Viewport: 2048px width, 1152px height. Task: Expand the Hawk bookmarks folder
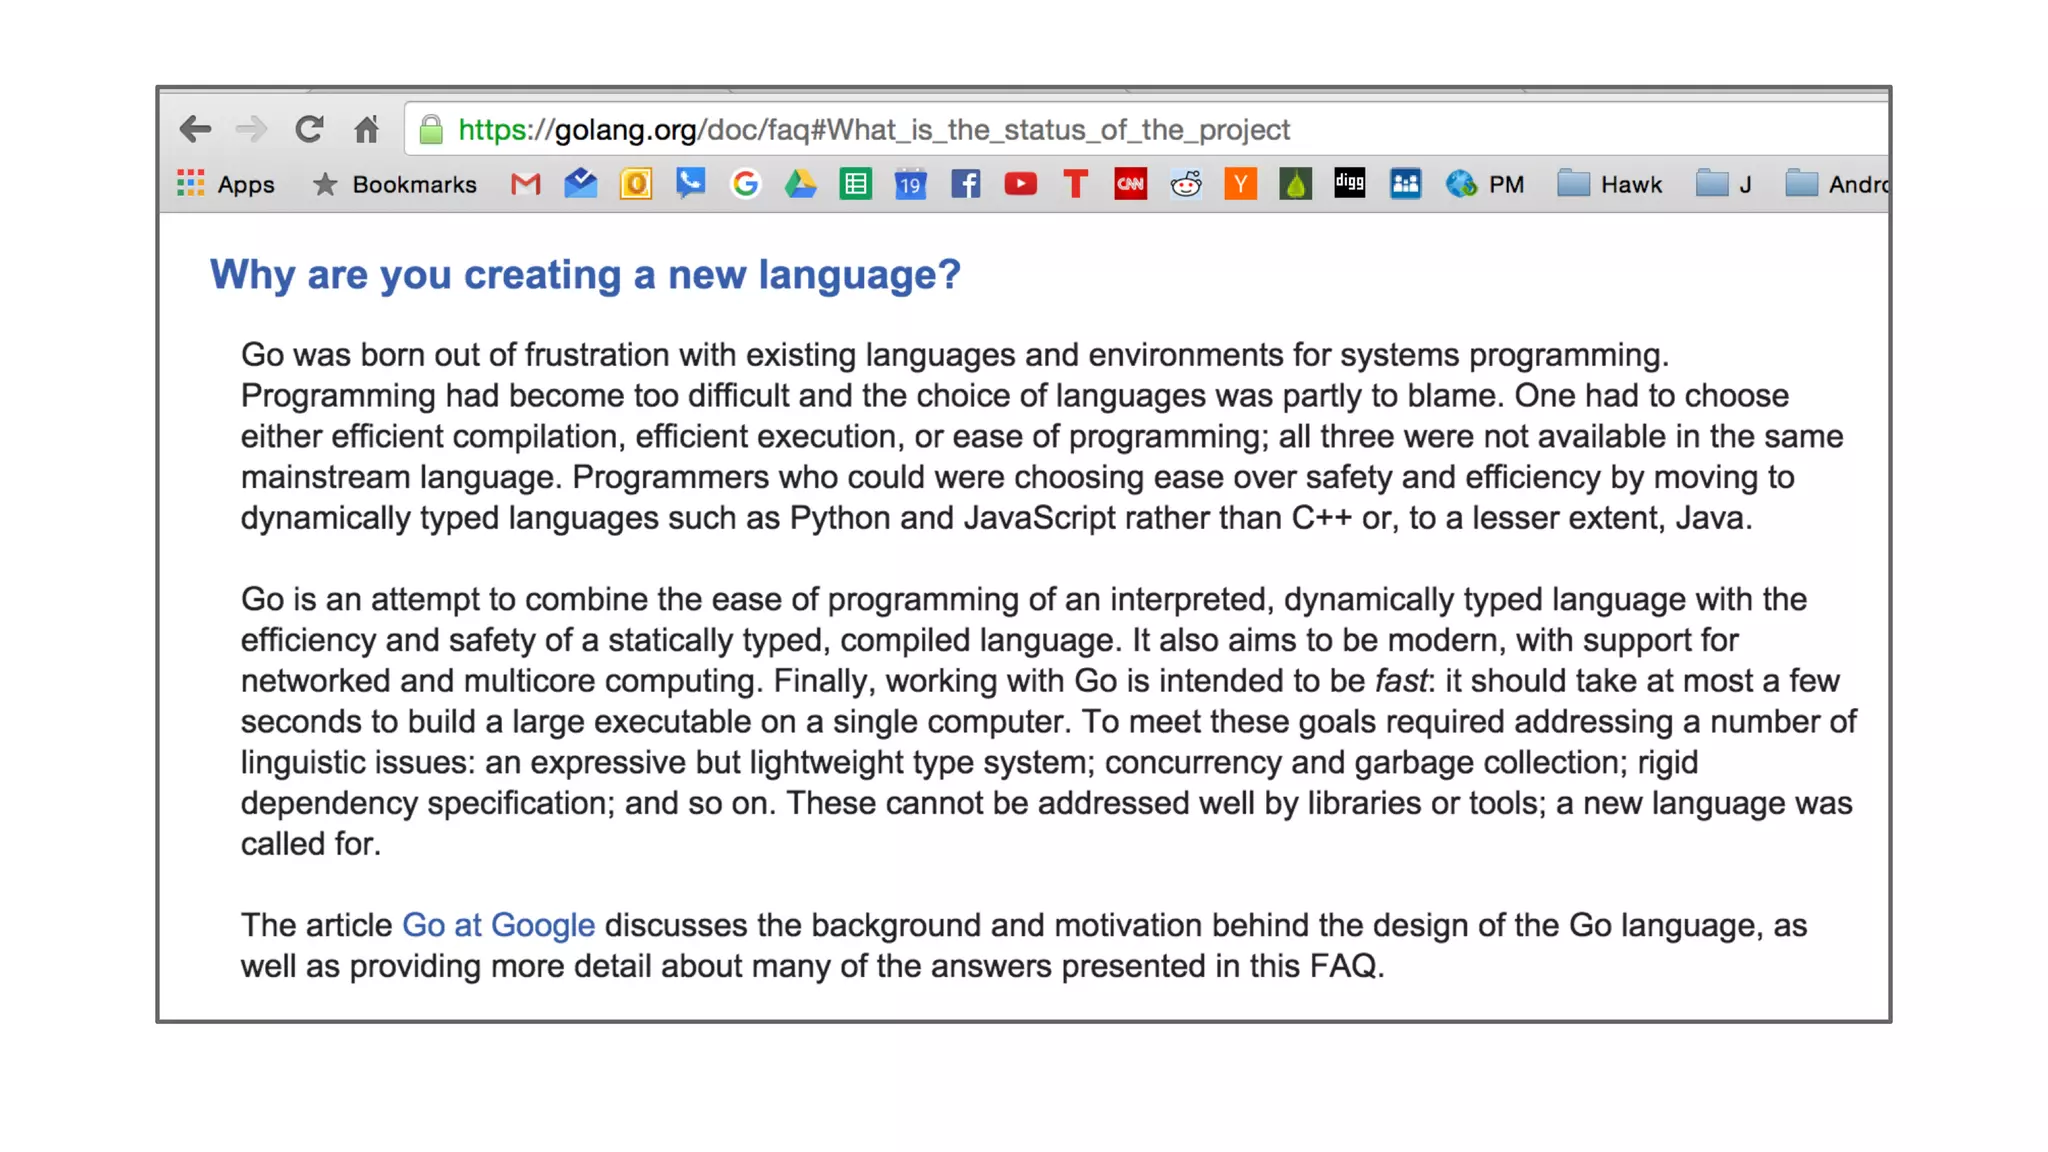(1610, 184)
